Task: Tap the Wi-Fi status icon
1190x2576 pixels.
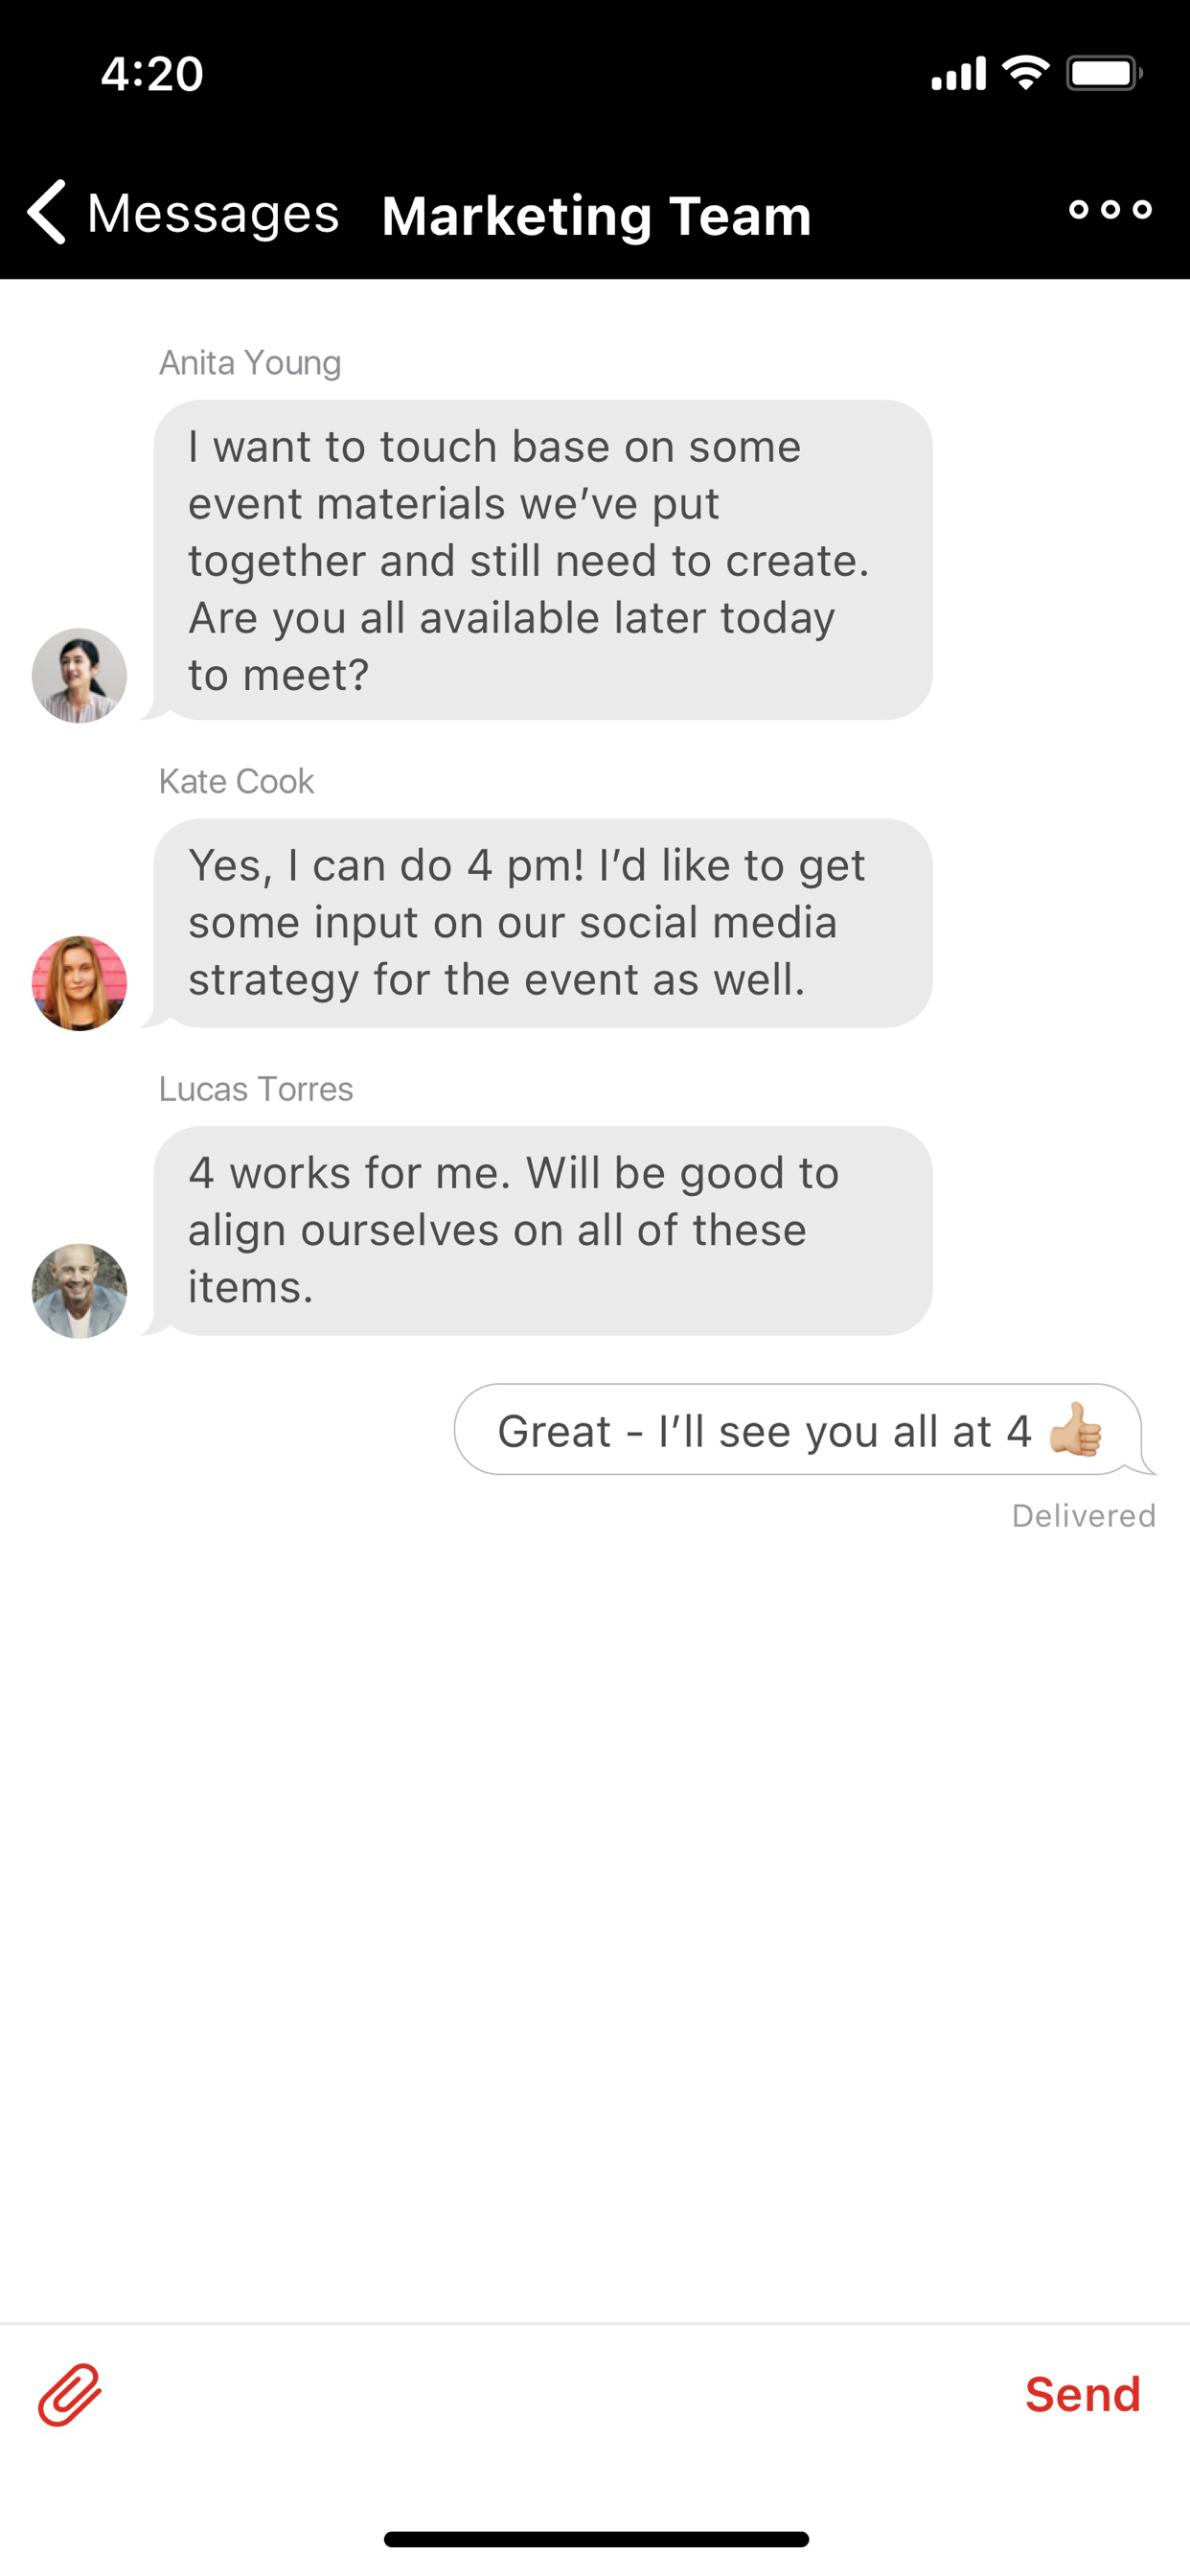Action: tap(1026, 73)
